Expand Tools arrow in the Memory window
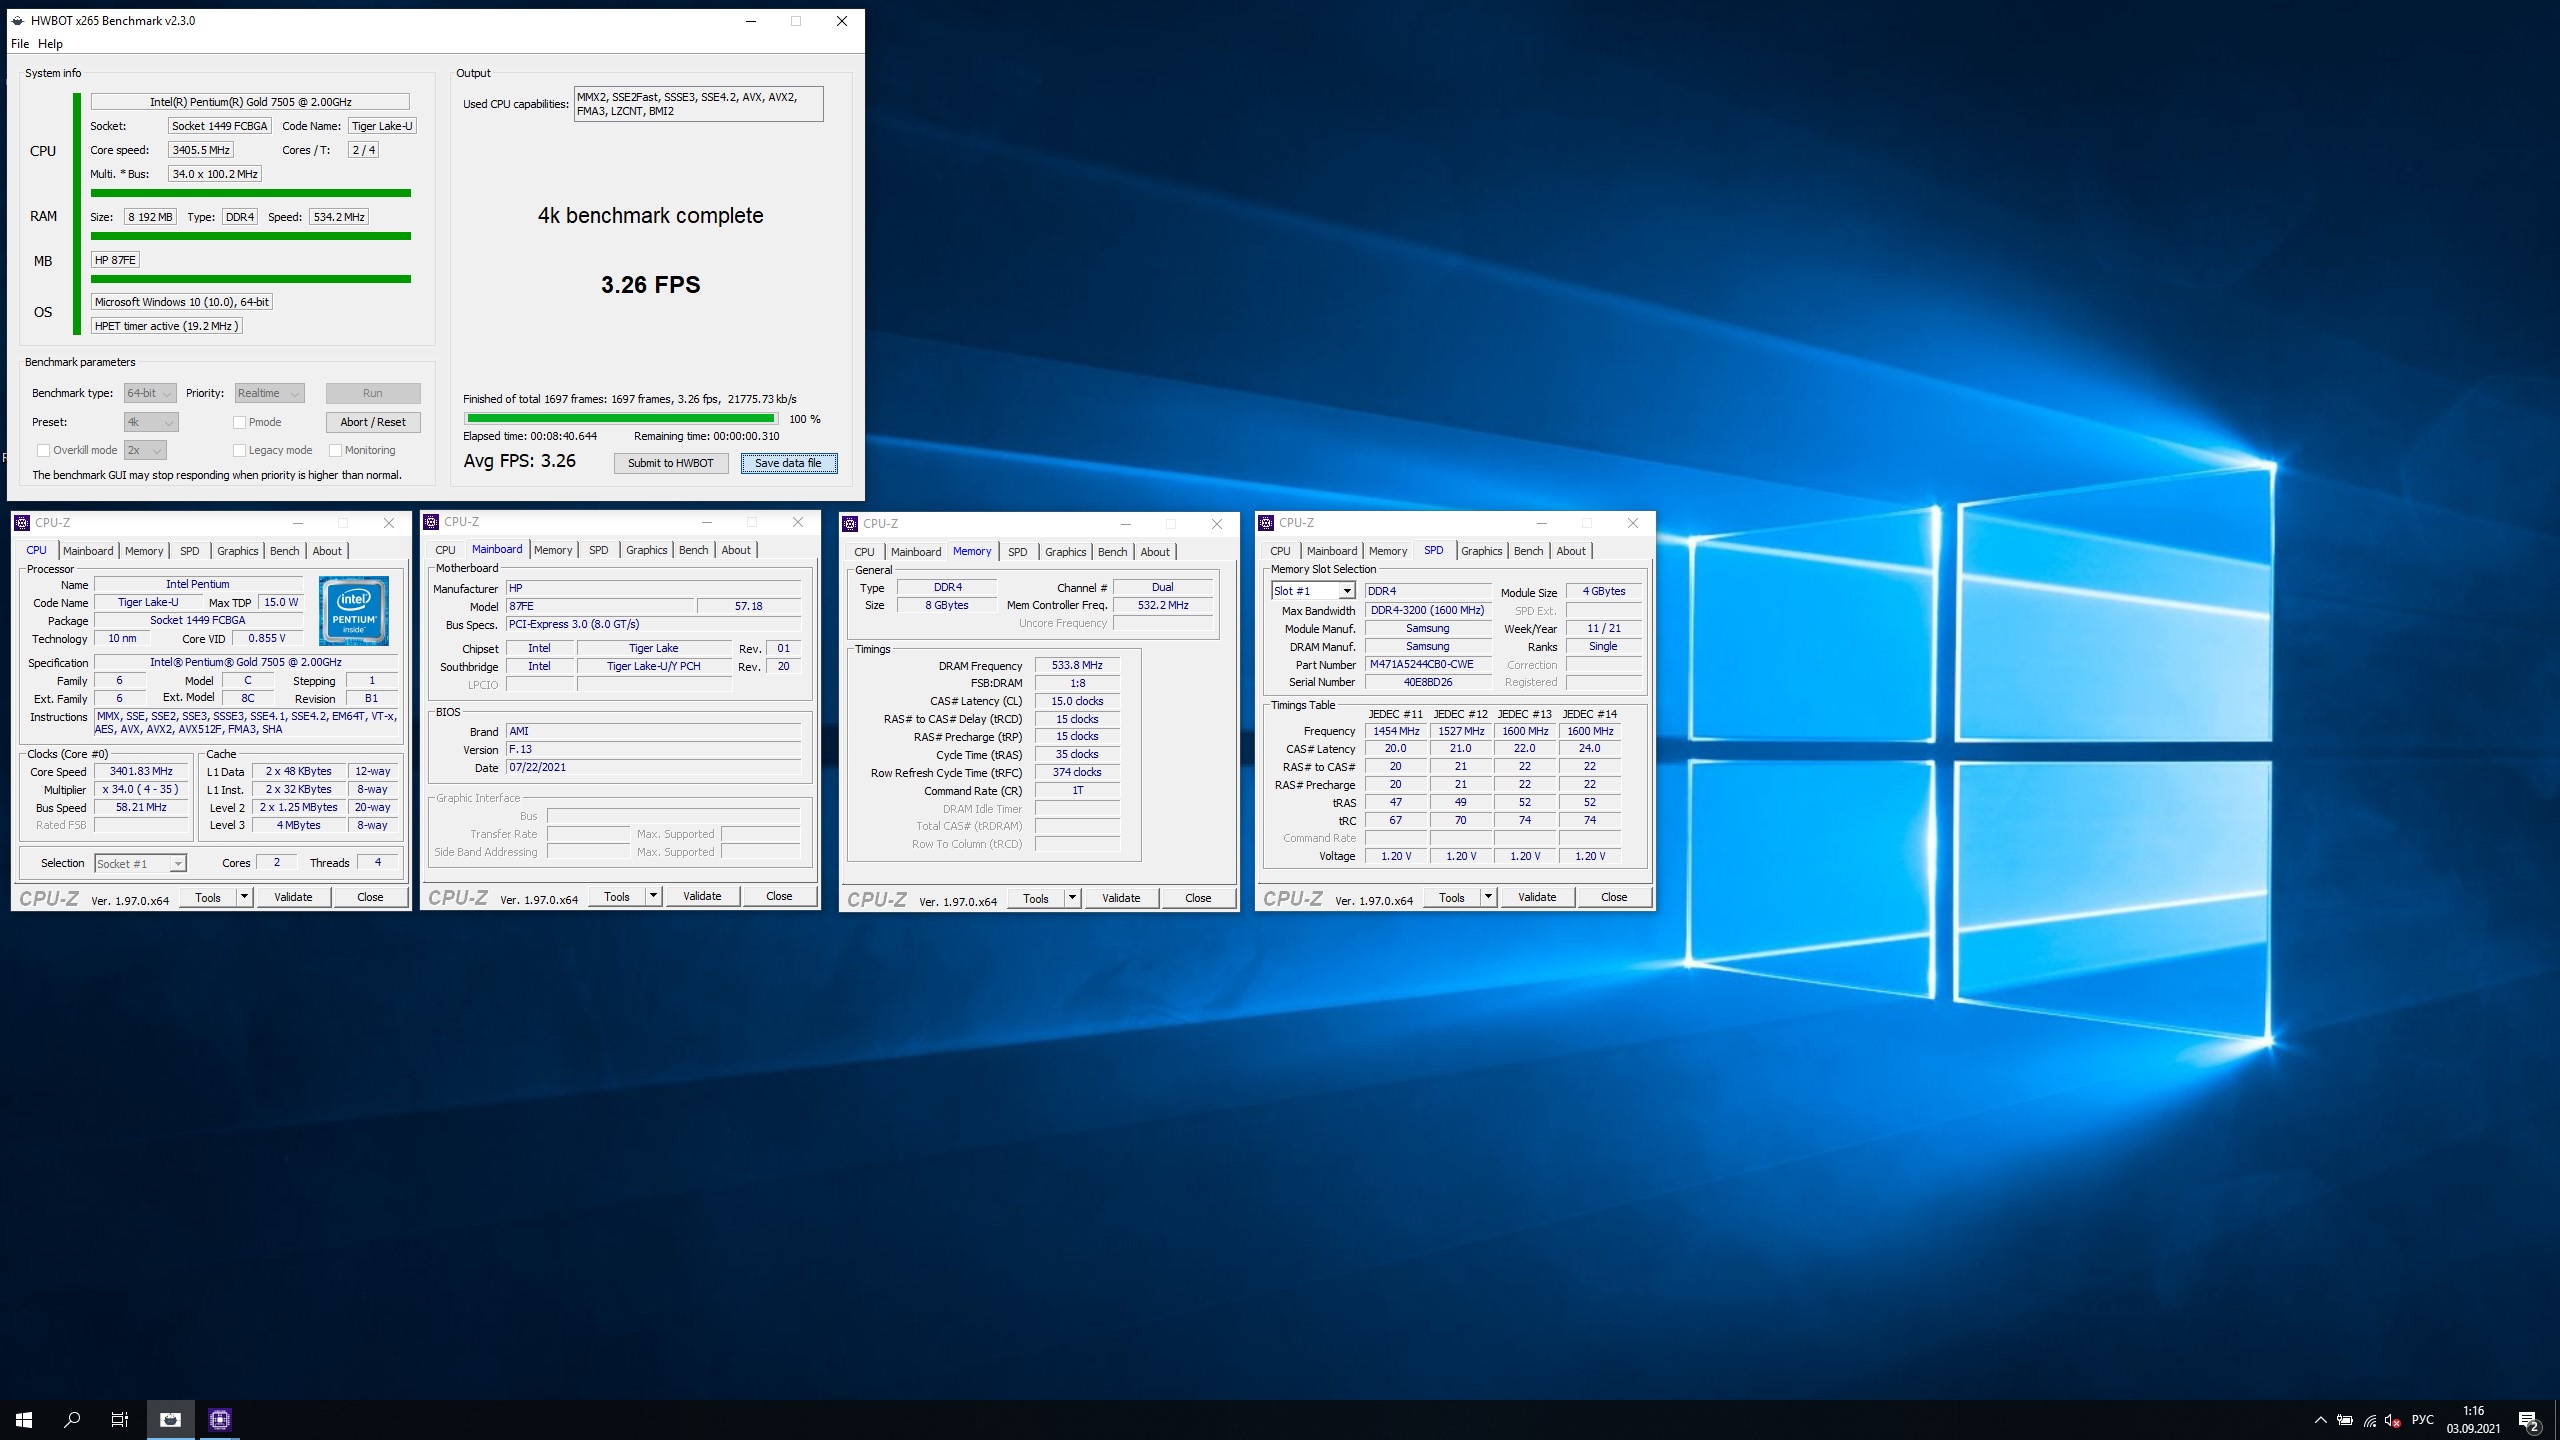 point(1072,898)
